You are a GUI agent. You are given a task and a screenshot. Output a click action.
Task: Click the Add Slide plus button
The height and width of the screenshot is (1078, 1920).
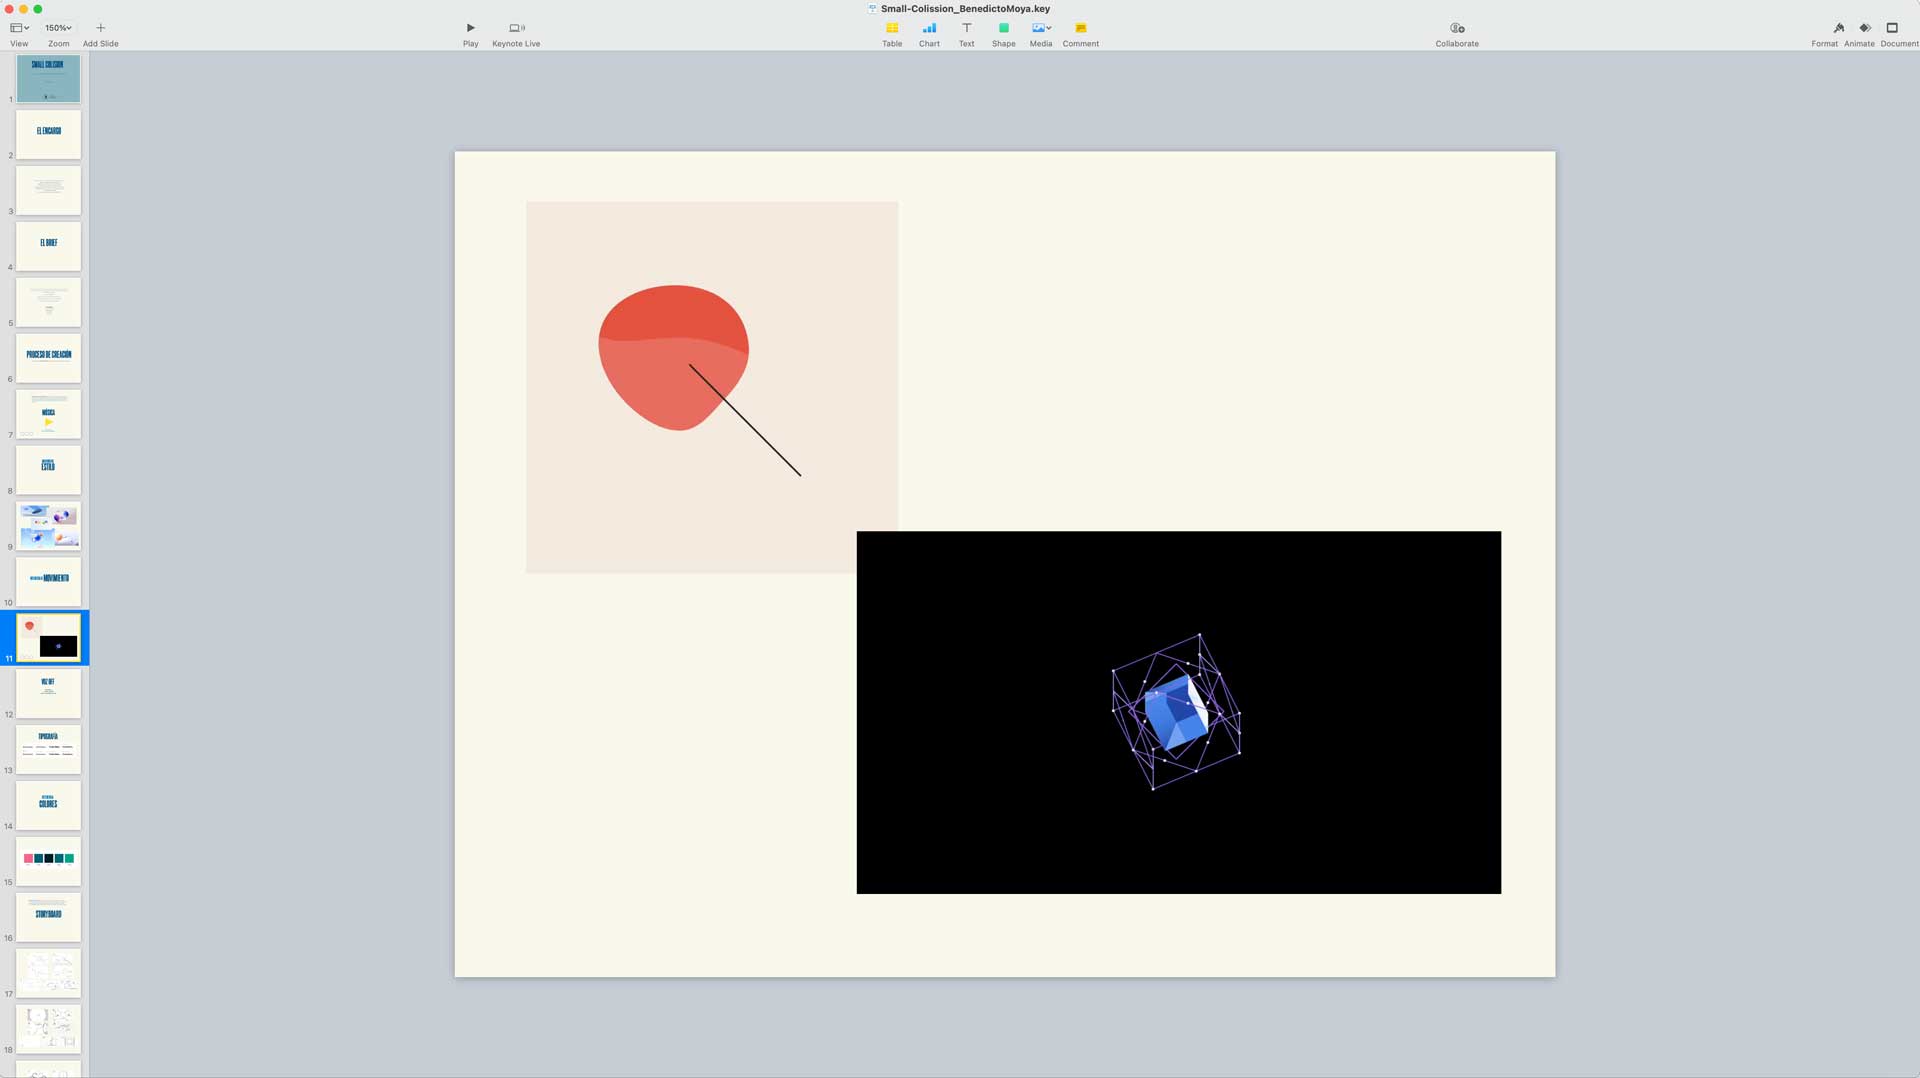click(x=100, y=28)
